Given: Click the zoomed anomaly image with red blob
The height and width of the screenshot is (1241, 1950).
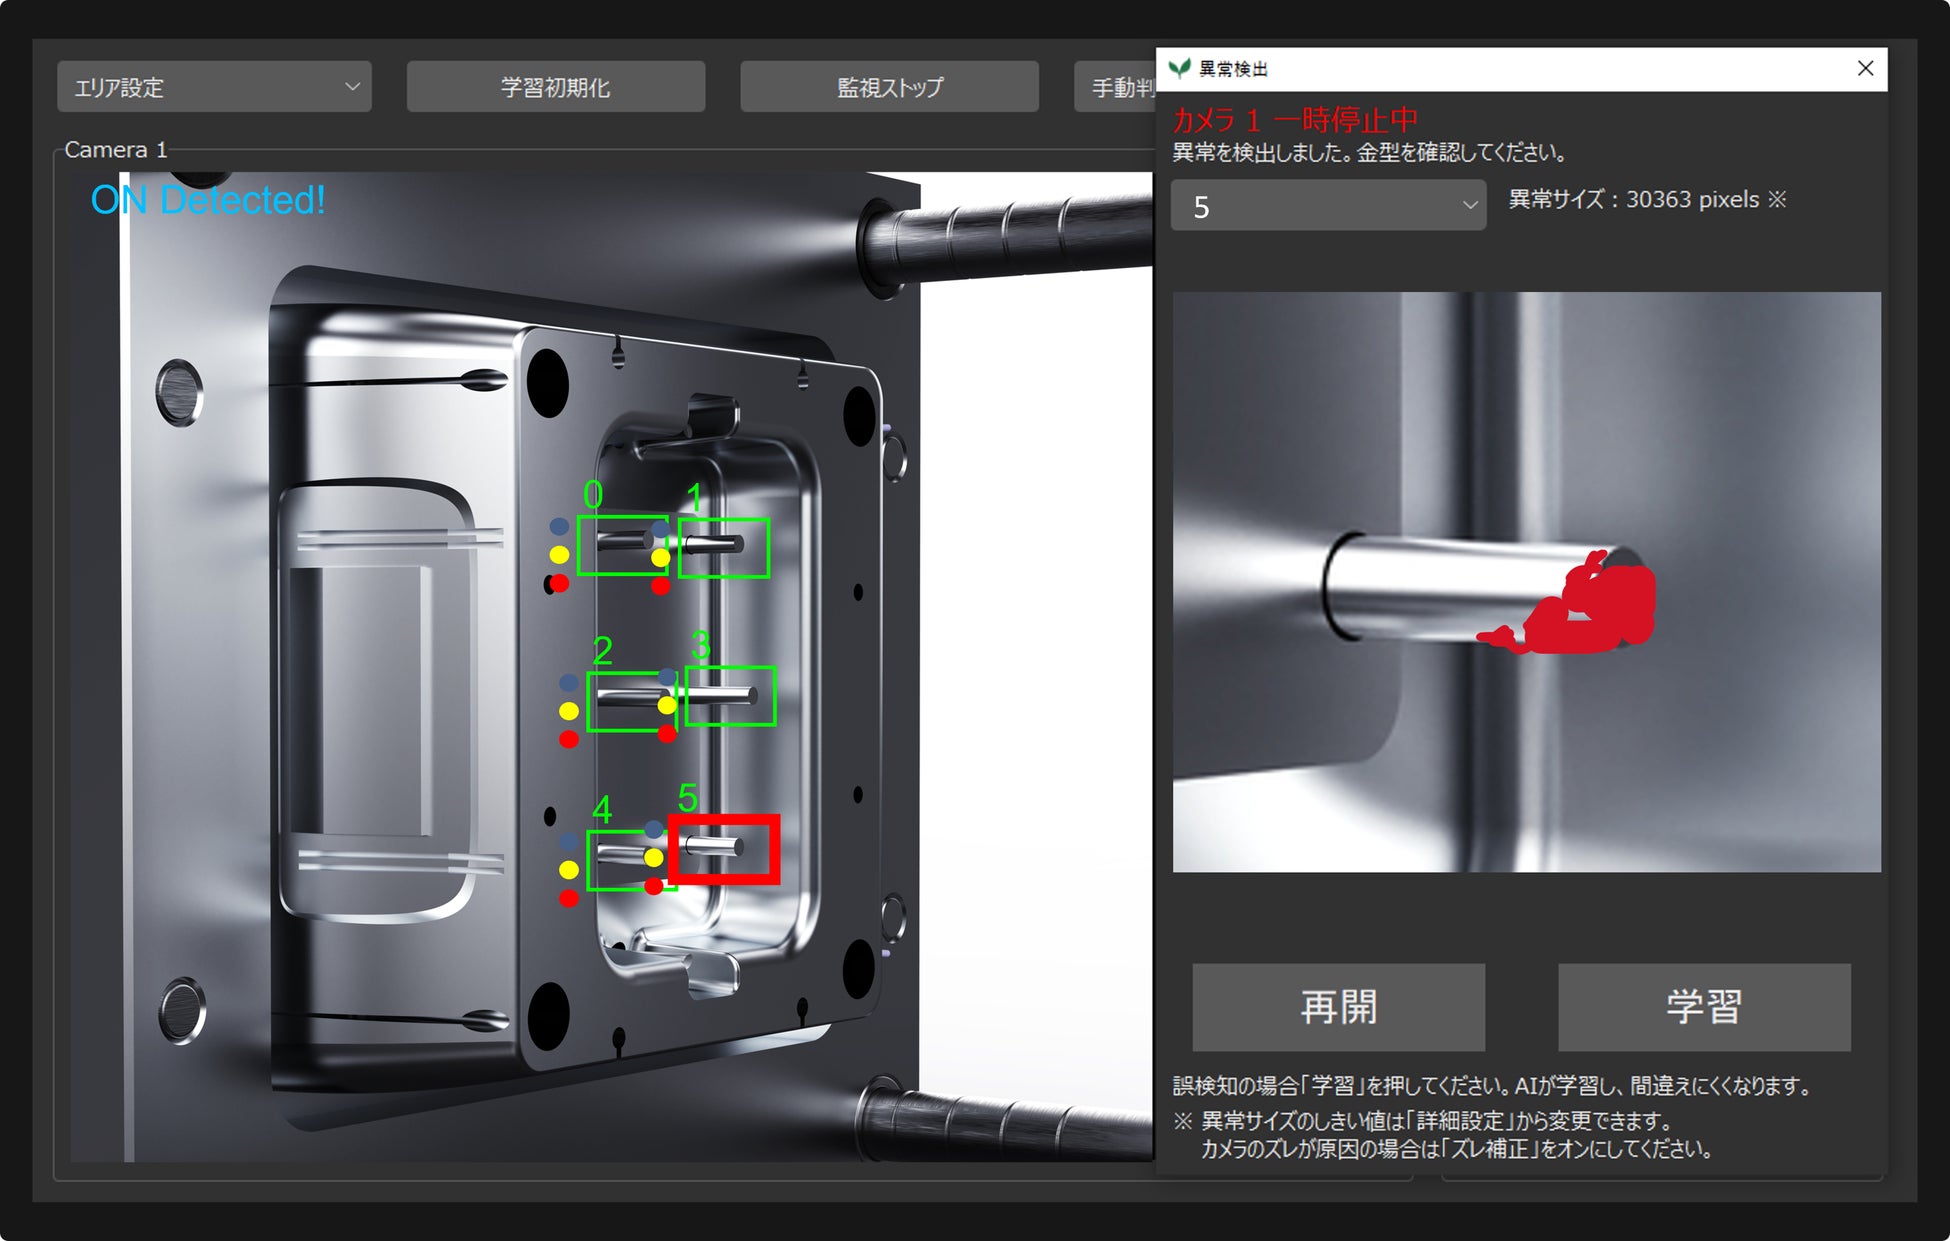Looking at the screenshot, I should pyautogui.click(x=1526, y=582).
